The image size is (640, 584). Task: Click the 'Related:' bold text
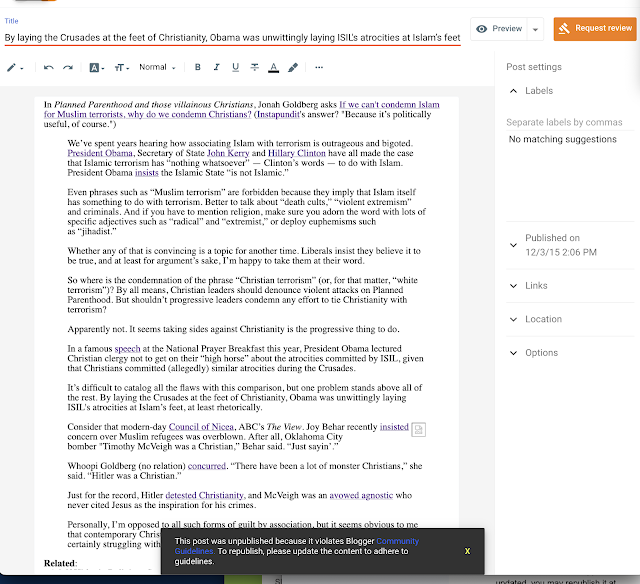(x=60, y=563)
